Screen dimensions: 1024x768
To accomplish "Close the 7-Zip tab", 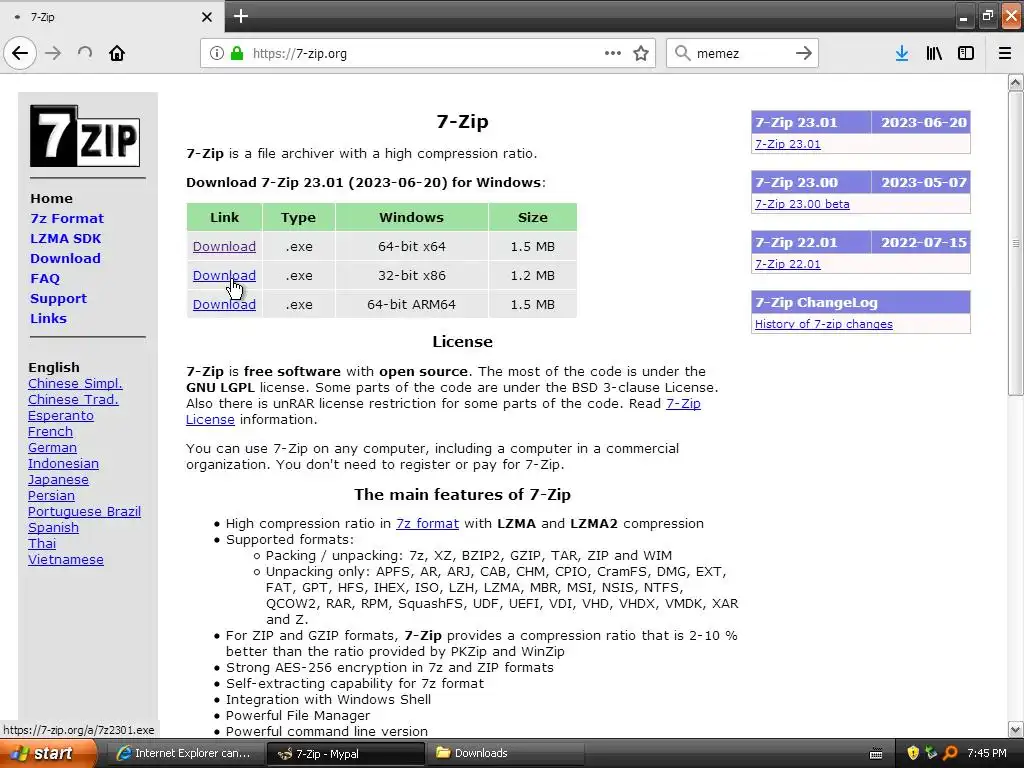I will [207, 17].
